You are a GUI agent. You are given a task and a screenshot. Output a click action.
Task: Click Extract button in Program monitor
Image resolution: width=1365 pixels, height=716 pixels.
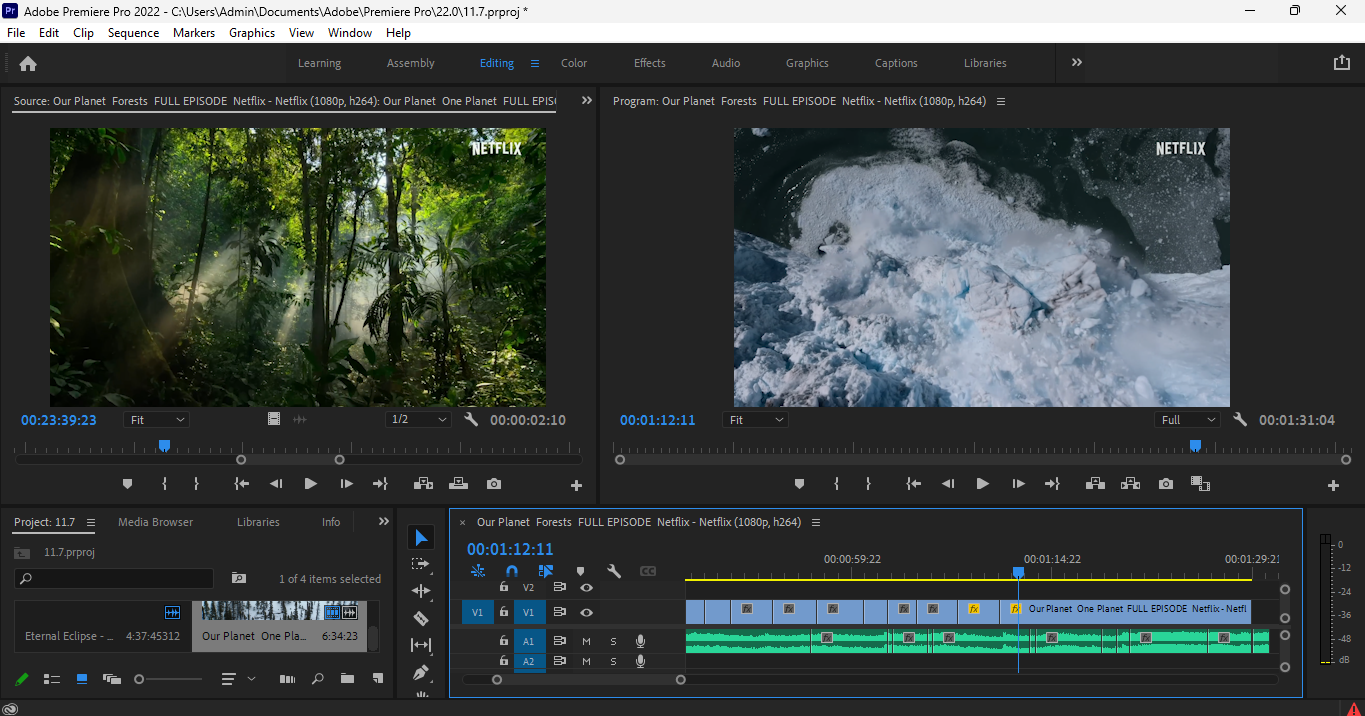[1130, 484]
